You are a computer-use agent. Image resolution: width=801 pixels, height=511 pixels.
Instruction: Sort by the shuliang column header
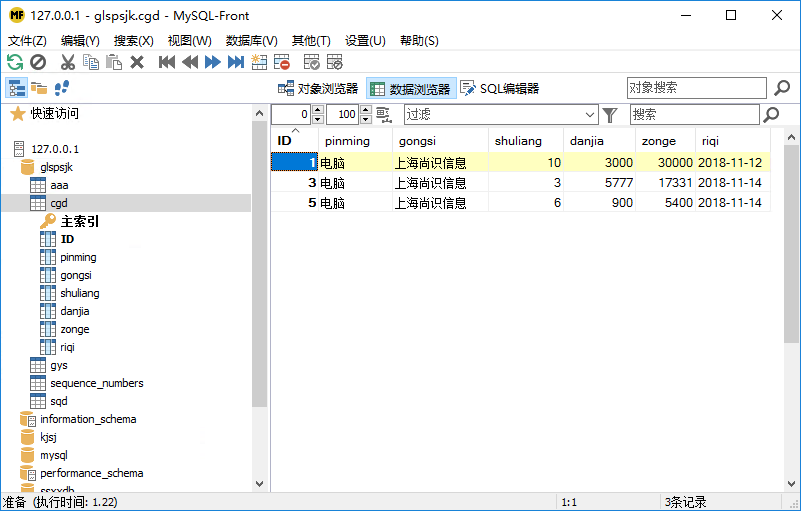(526, 141)
